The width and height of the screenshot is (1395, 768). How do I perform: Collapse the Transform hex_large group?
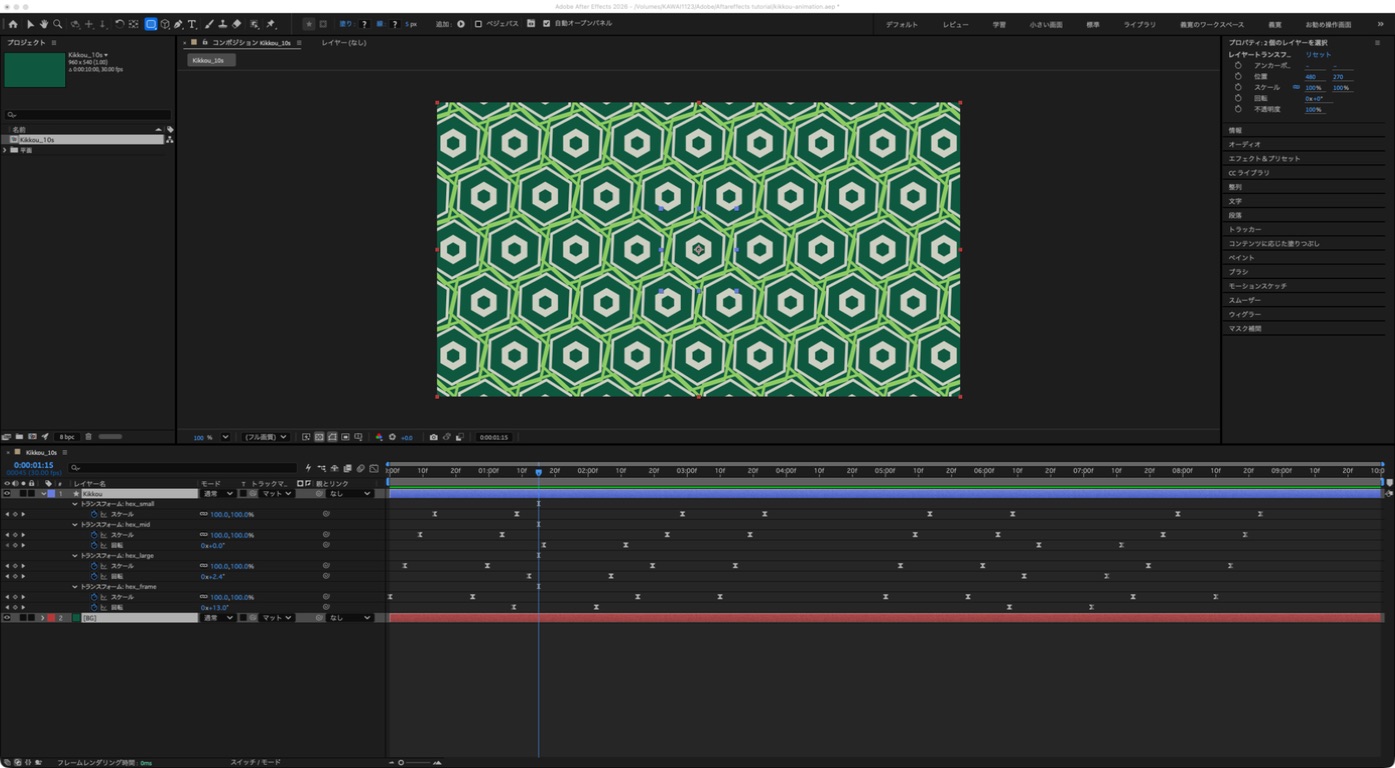75,556
